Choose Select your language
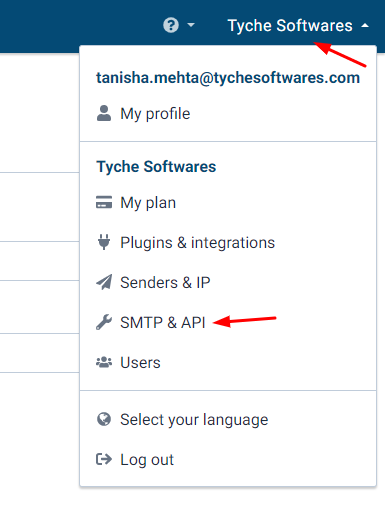 tap(194, 420)
